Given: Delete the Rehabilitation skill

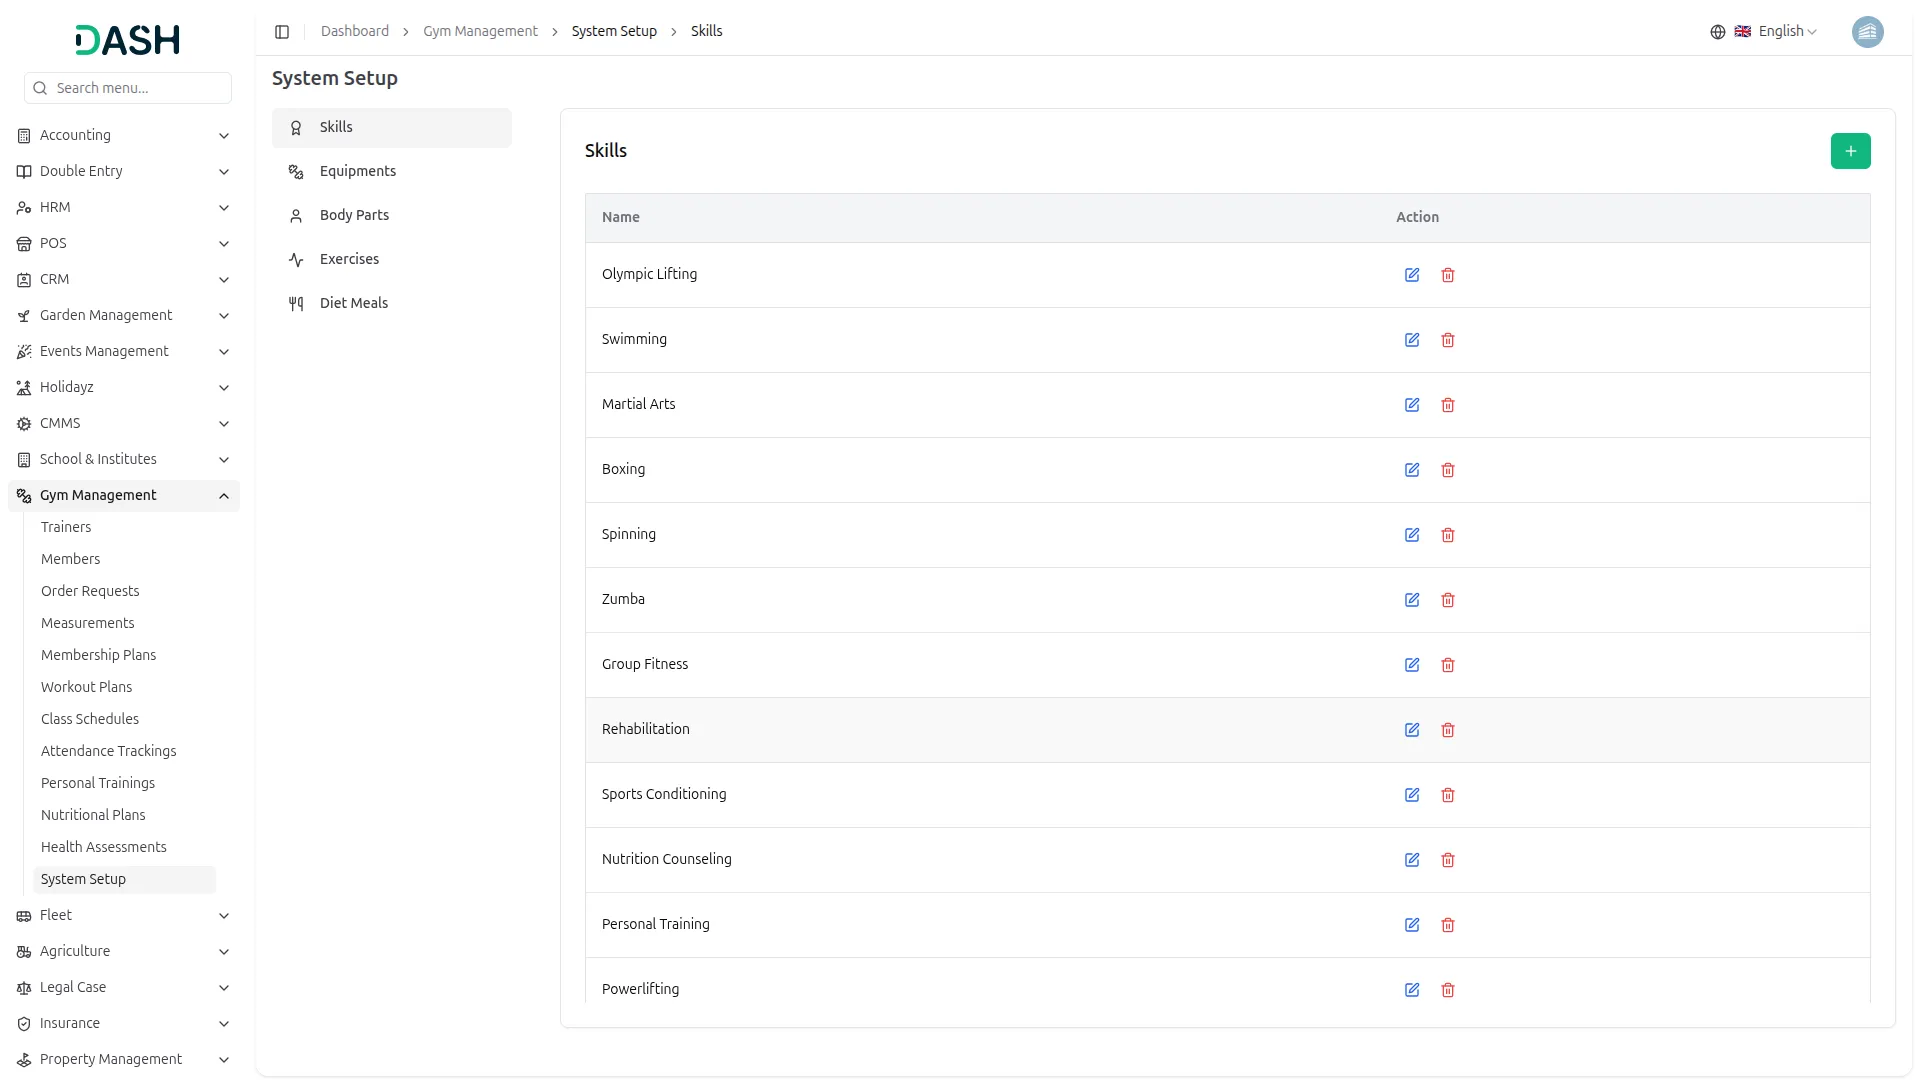Looking at the screenshot, I should (1448, 730).
